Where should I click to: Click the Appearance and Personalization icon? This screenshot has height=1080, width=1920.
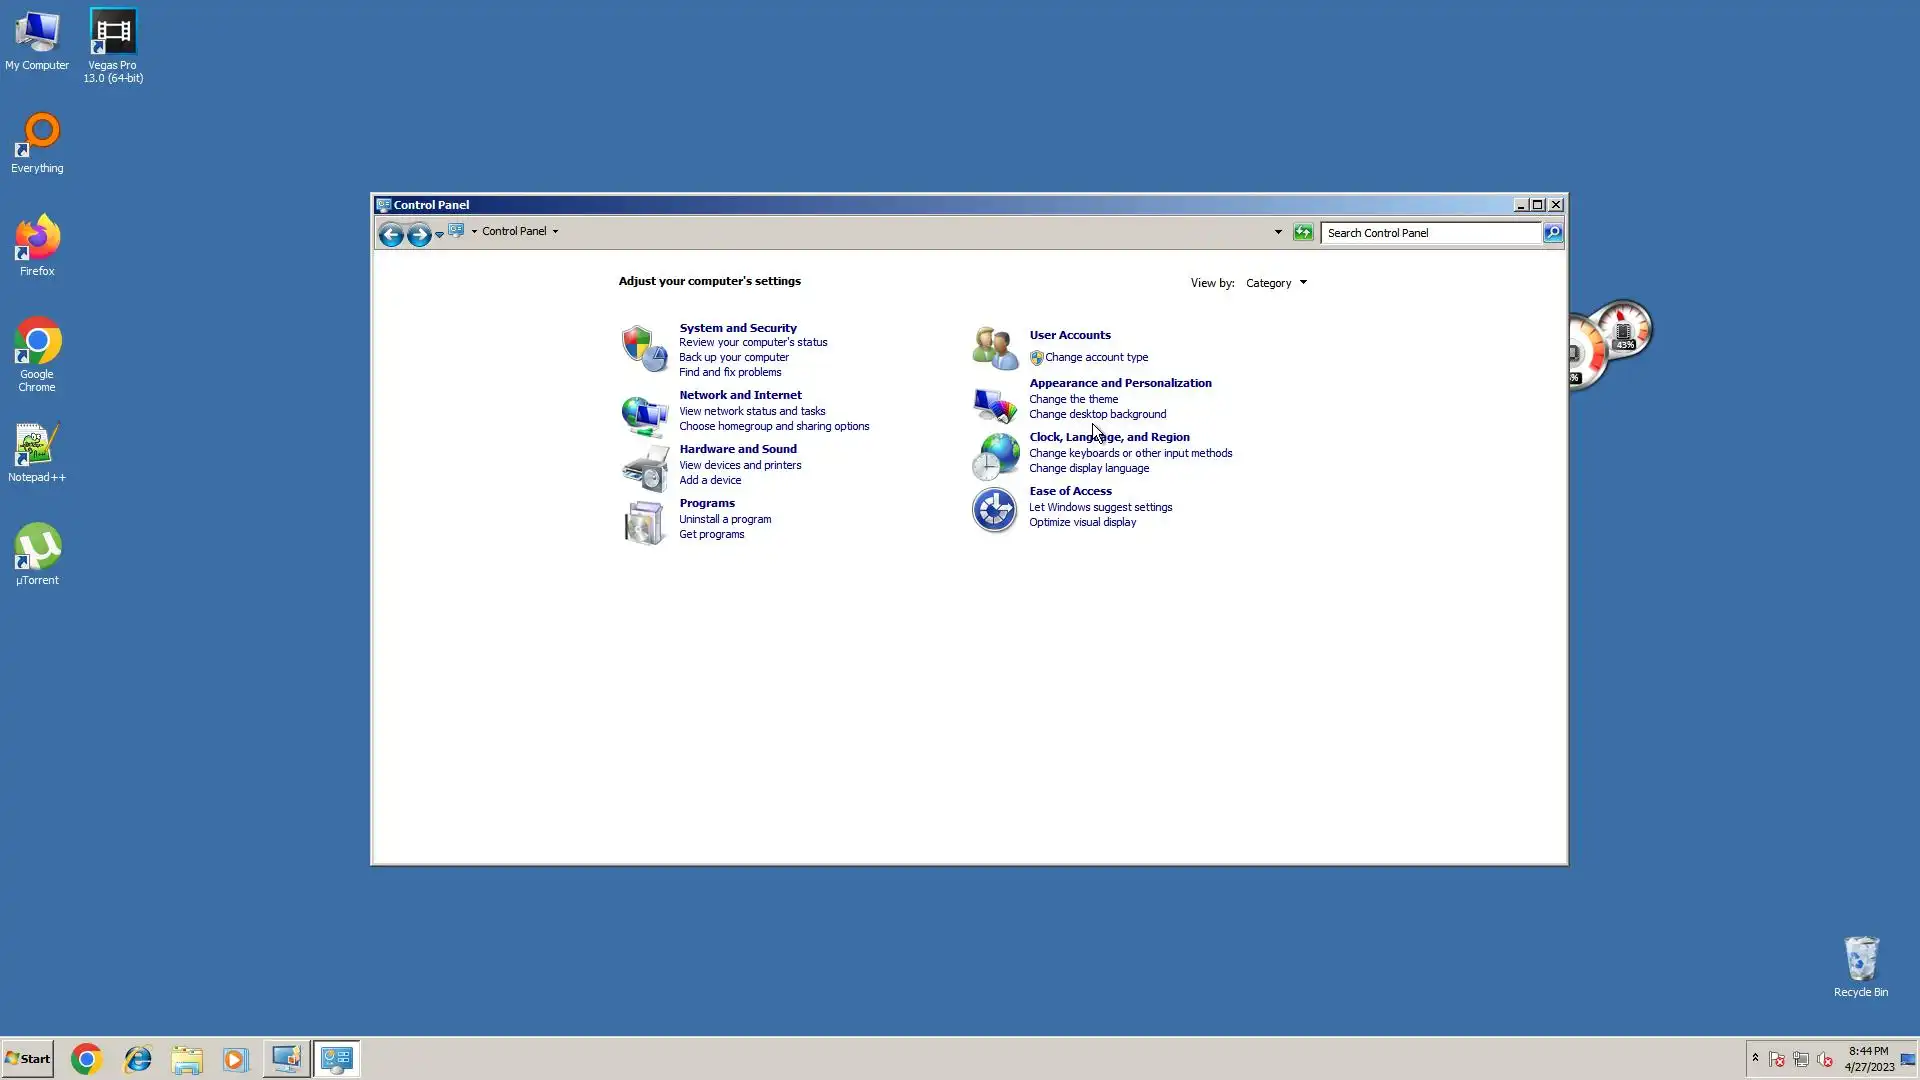click(994, 404)
